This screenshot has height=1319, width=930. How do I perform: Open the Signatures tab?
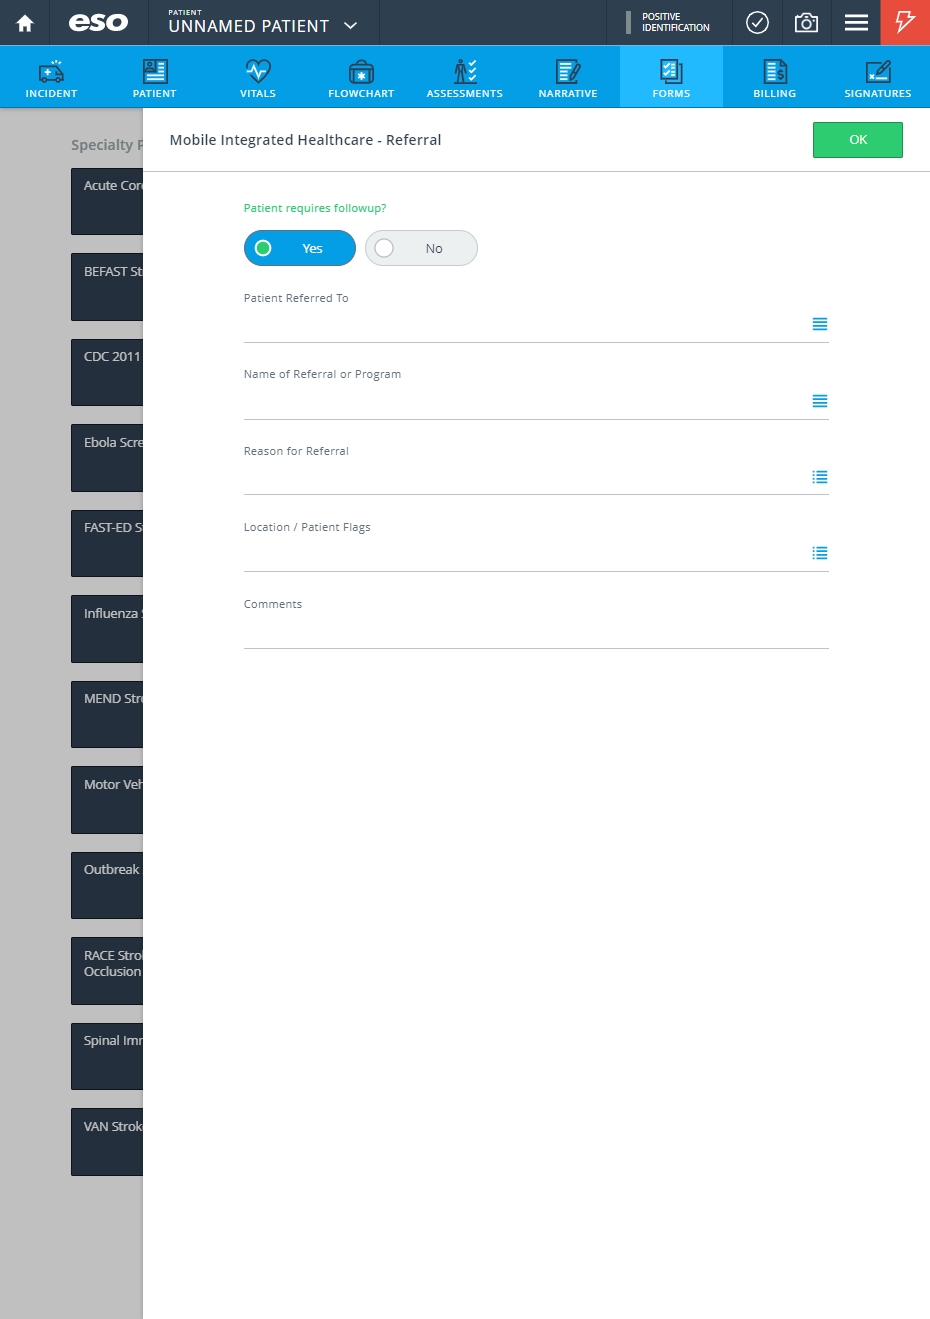(878, 78)
